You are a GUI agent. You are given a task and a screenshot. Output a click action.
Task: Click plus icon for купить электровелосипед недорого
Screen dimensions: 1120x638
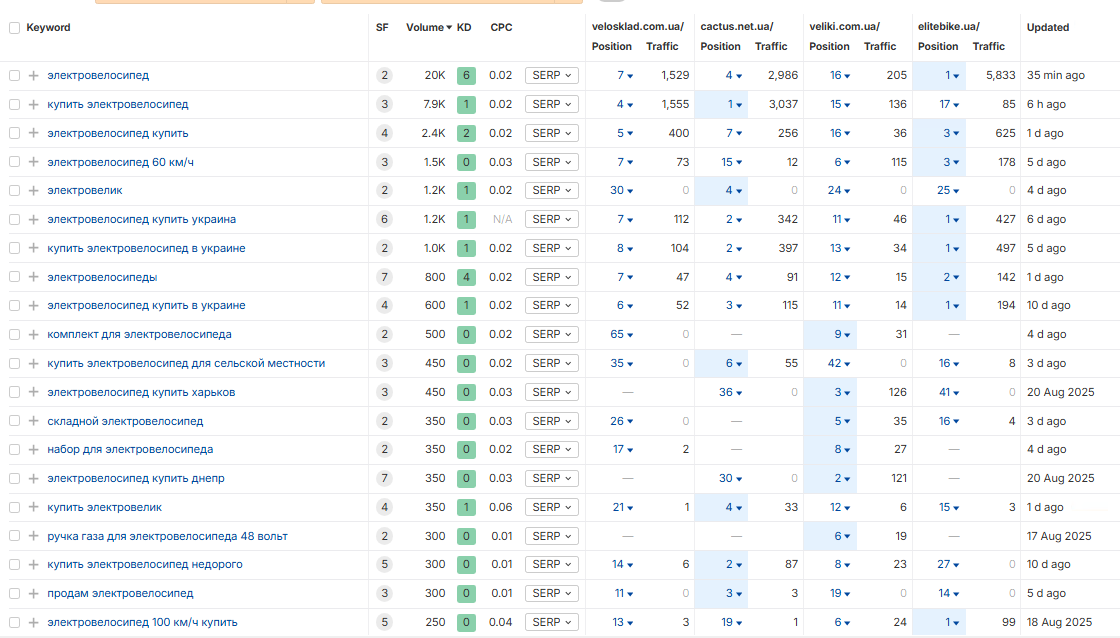[34, 564]
